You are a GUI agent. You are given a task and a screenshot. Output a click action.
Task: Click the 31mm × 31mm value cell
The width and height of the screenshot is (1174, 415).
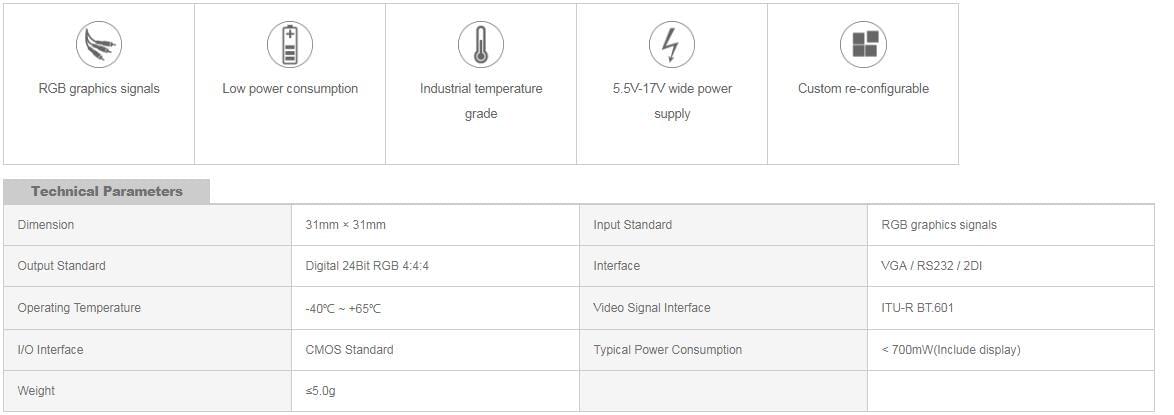coord(435,225)
